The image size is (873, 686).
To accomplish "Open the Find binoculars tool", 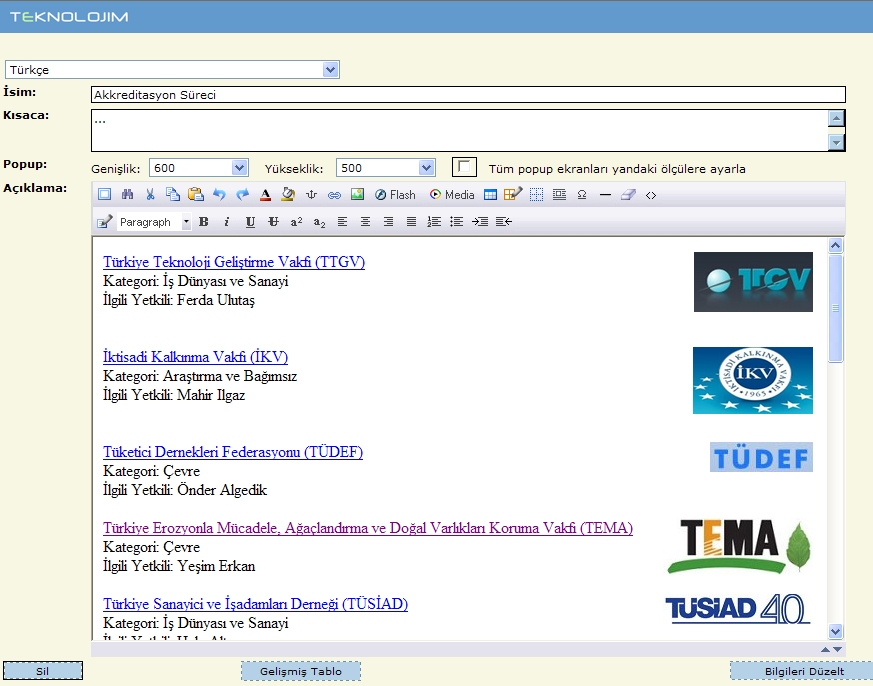I will pyautogui.click(x=127, y=194).
